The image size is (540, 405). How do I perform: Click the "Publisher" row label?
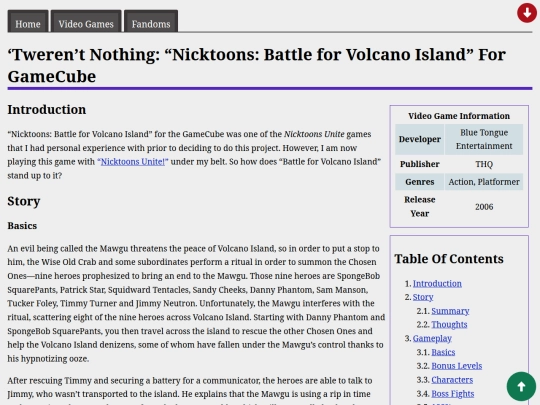click(420, 164)
